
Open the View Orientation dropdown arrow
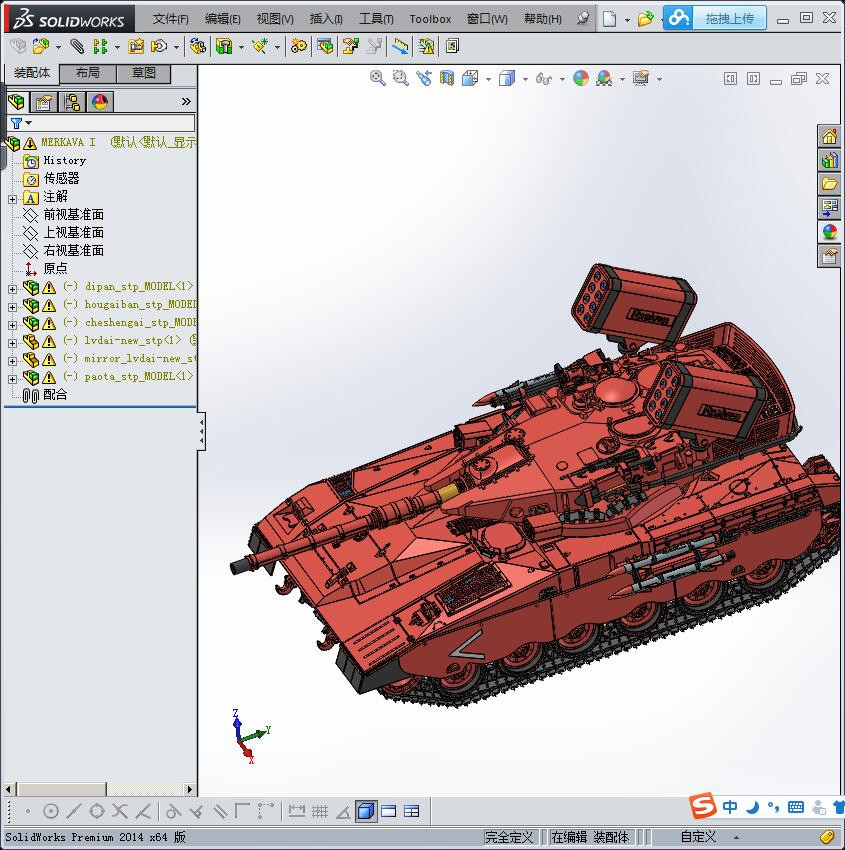pos(488,80)
